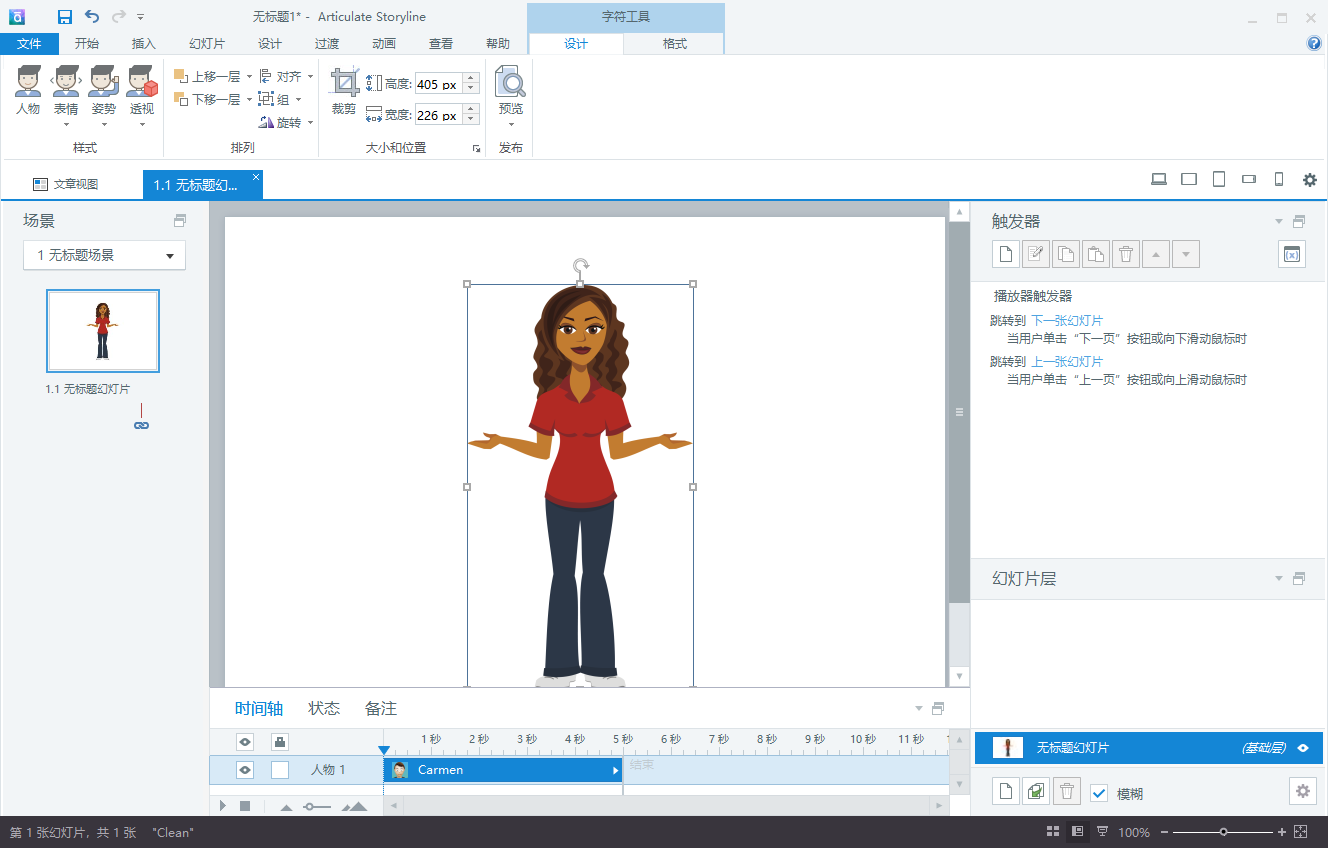Duplicate the selected slide layer

1036,792
